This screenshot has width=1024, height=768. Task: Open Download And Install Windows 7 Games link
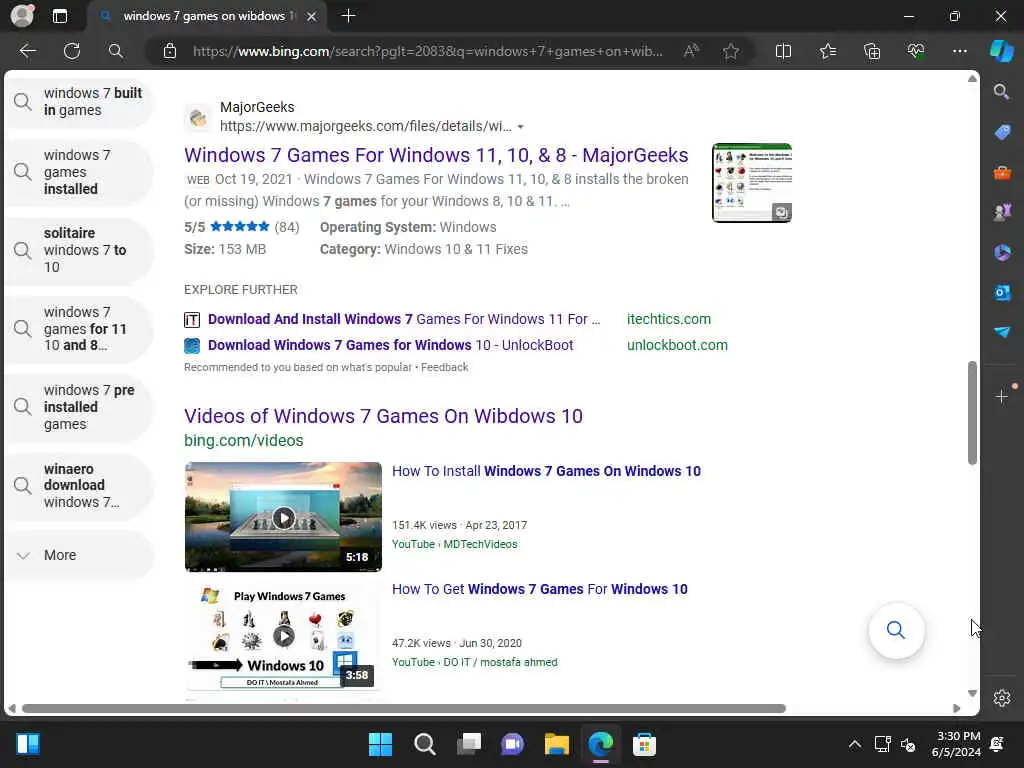(x=404, y=319)
